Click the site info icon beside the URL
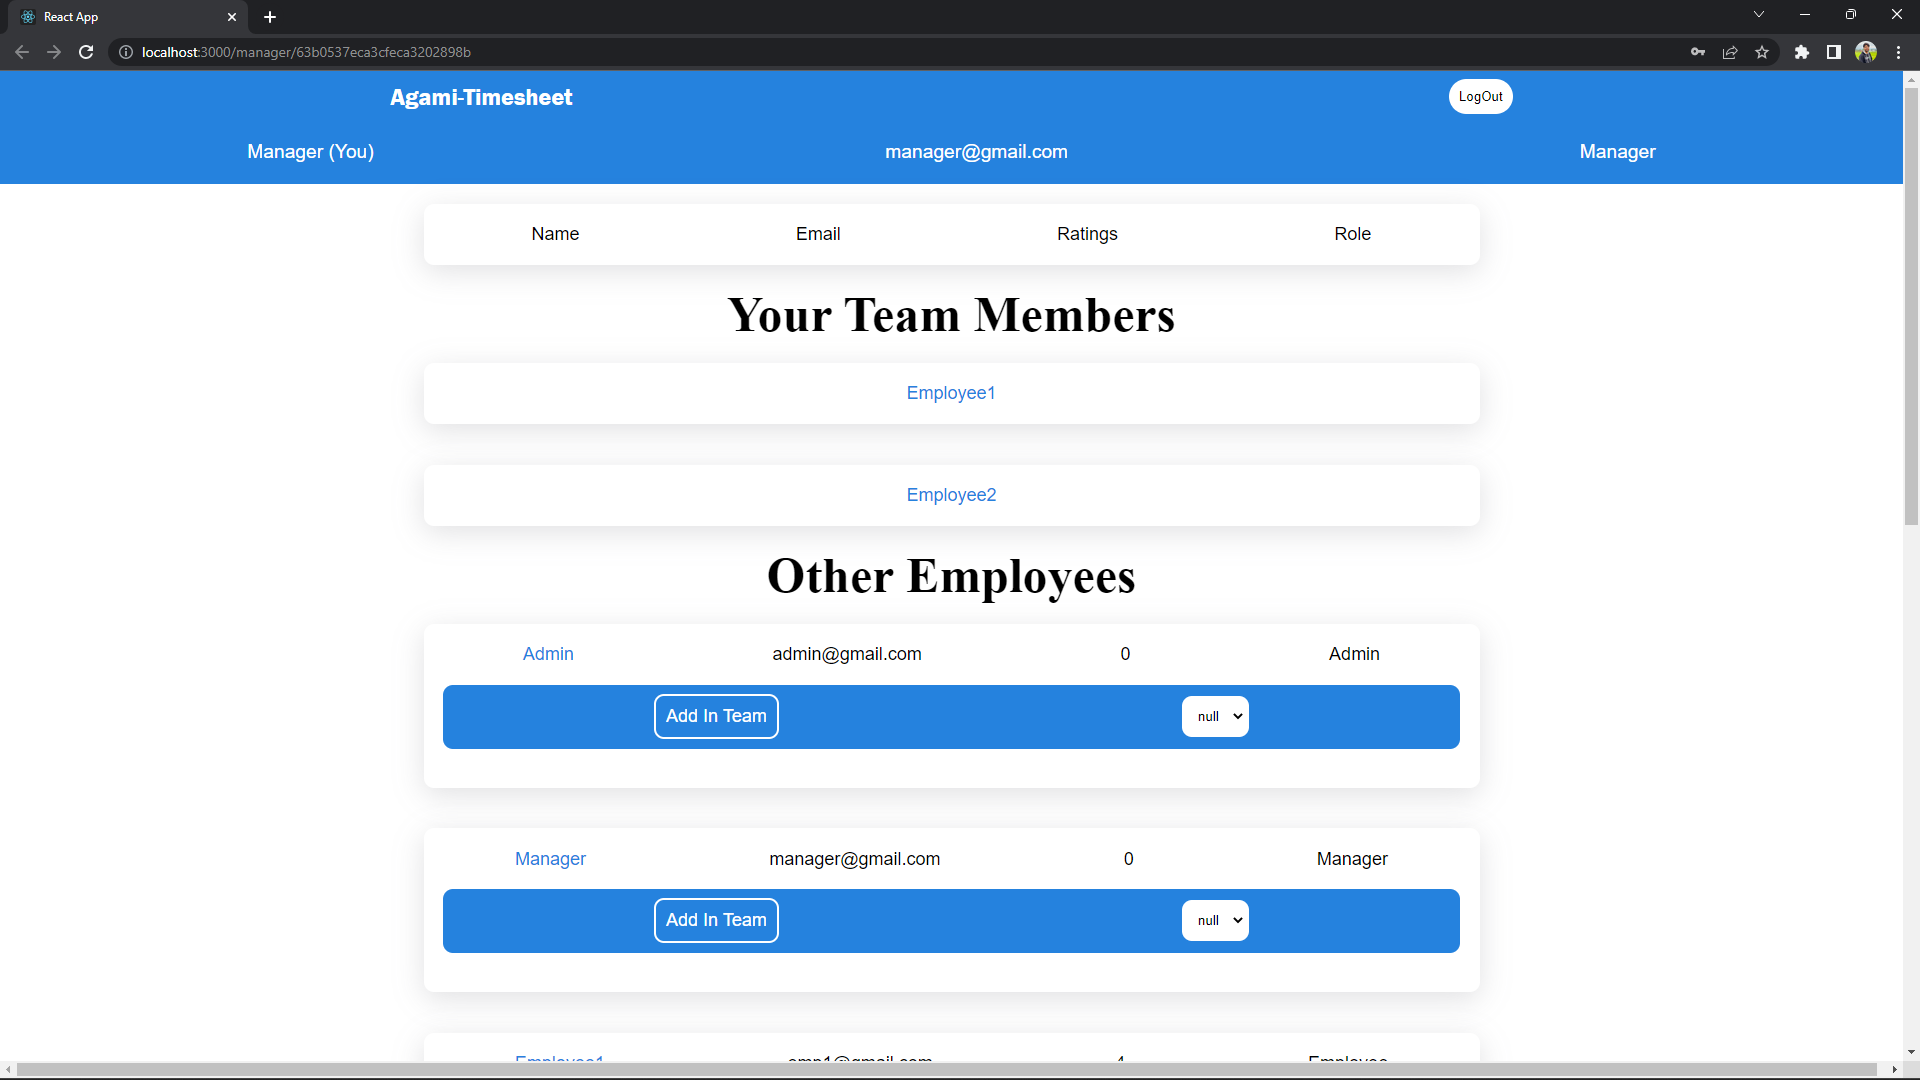 pyautogui.click(x=126, y=52)
